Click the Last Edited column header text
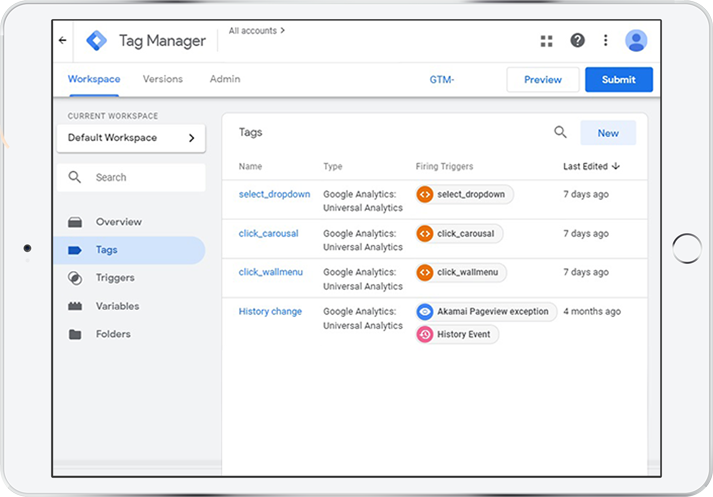This screenshot has height=497, width=713. [586, 166]
